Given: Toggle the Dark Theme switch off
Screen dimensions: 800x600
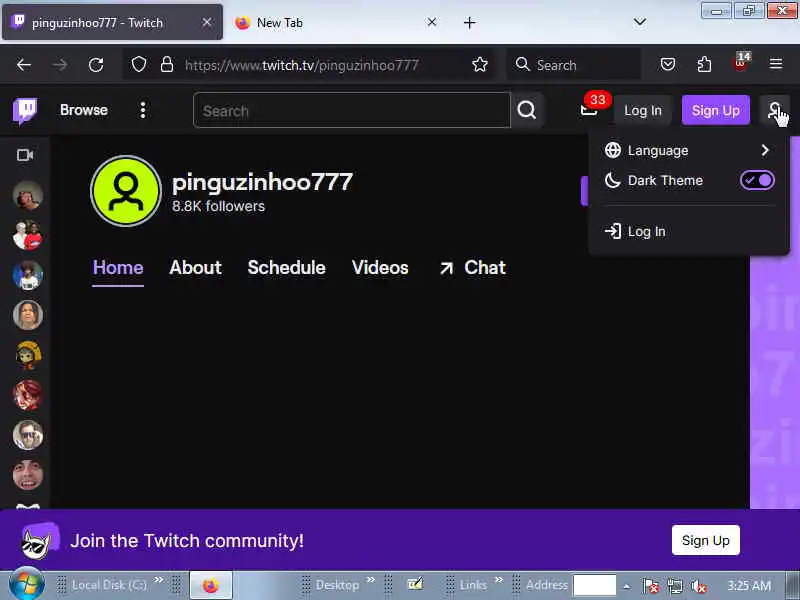Looking at the screenshot, I should 757,180.
